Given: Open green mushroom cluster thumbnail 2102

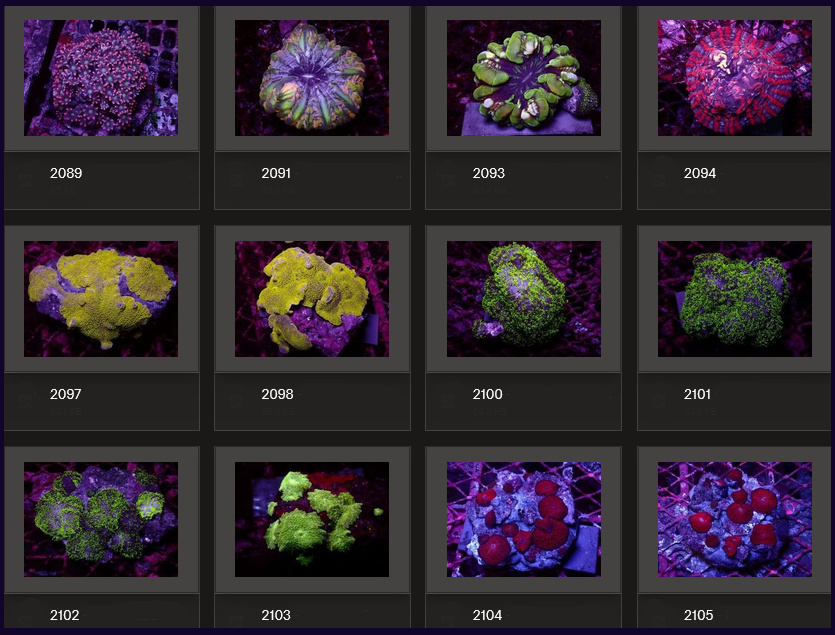Looking at the screenshot, I should tap(101, 519).
